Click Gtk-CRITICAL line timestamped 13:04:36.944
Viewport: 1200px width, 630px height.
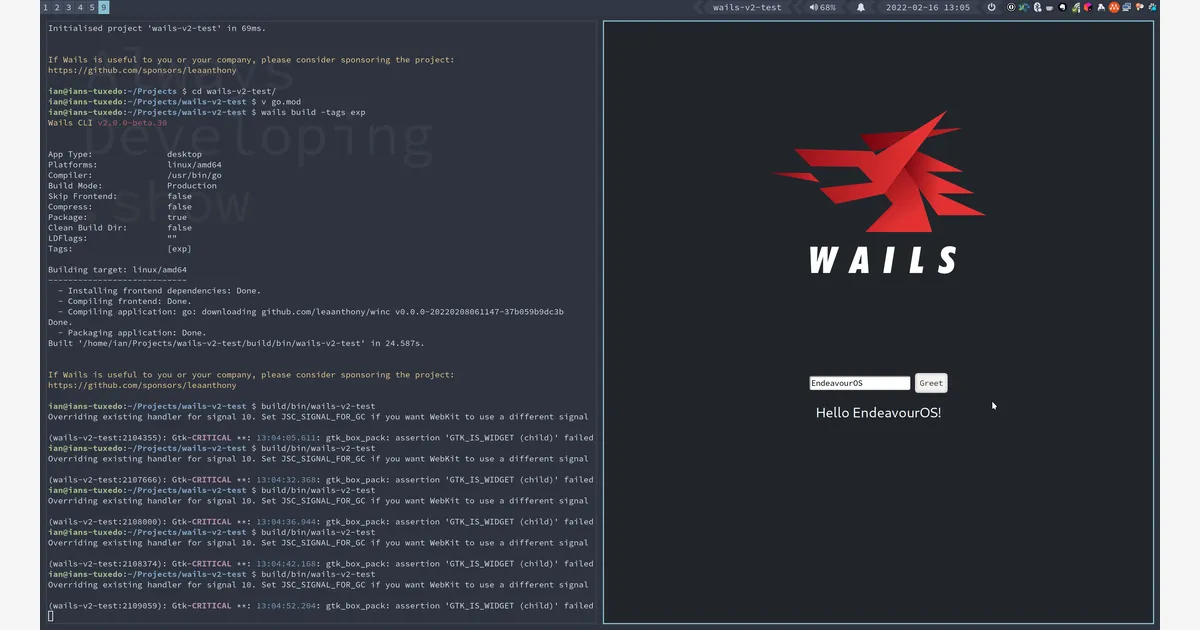coord(320,522)
